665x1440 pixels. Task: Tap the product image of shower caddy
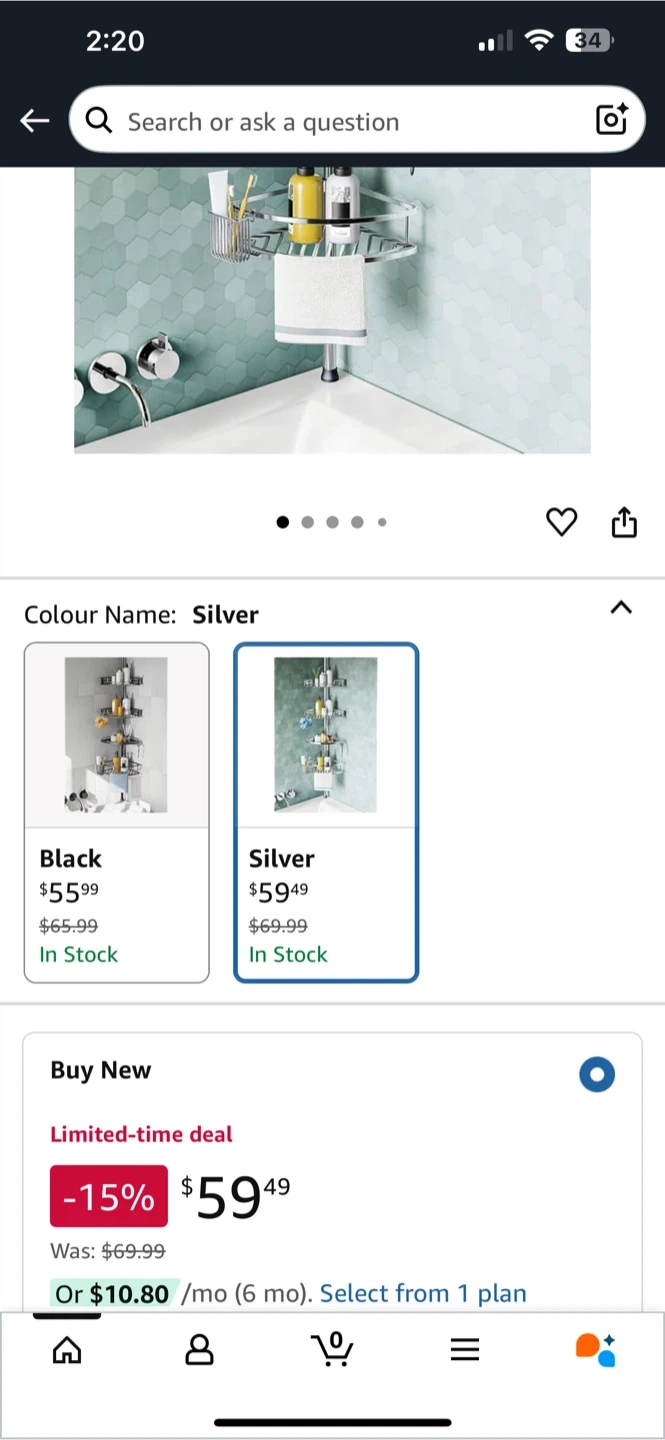coord(332,310)
